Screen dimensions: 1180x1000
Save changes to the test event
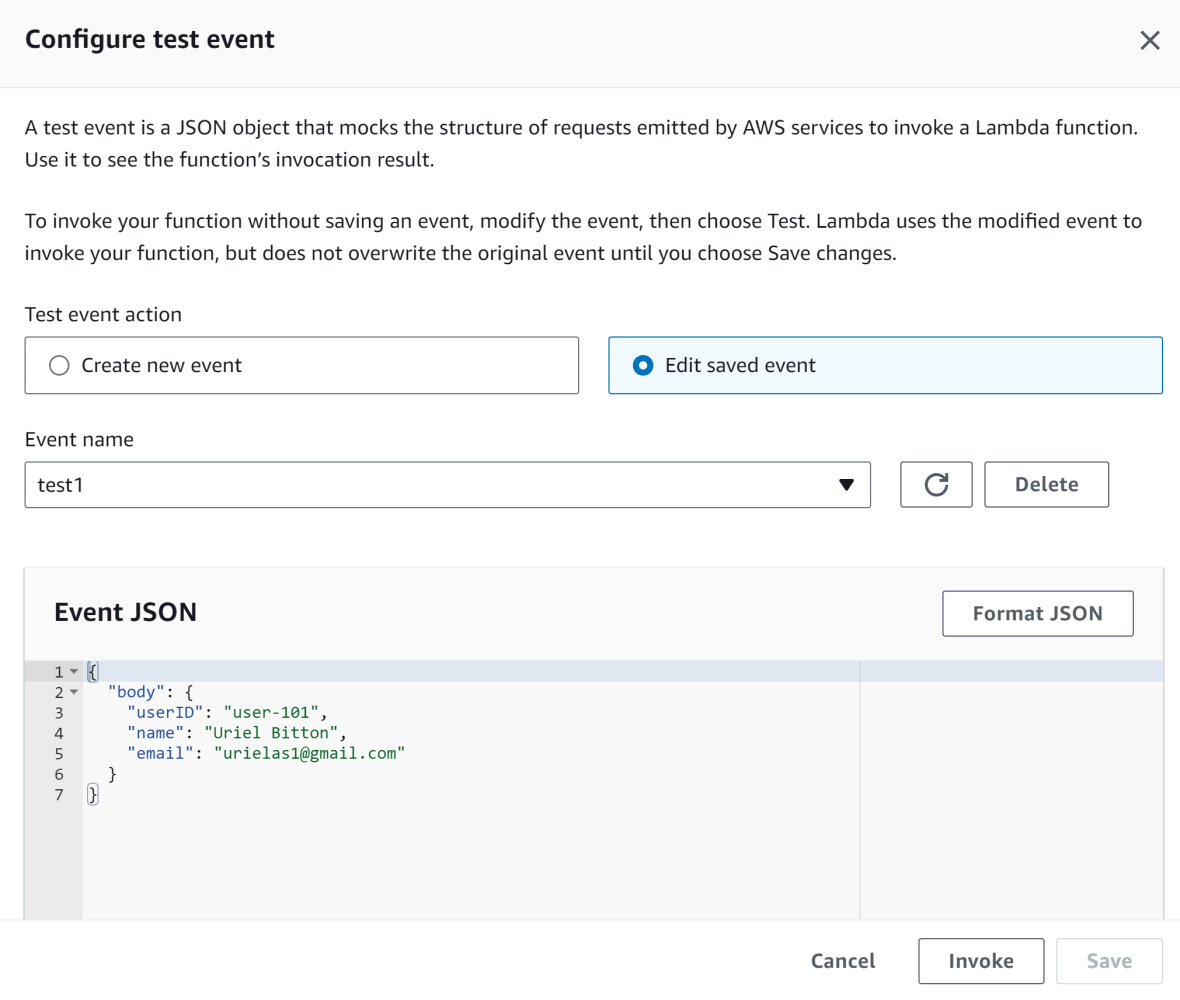1108,960
